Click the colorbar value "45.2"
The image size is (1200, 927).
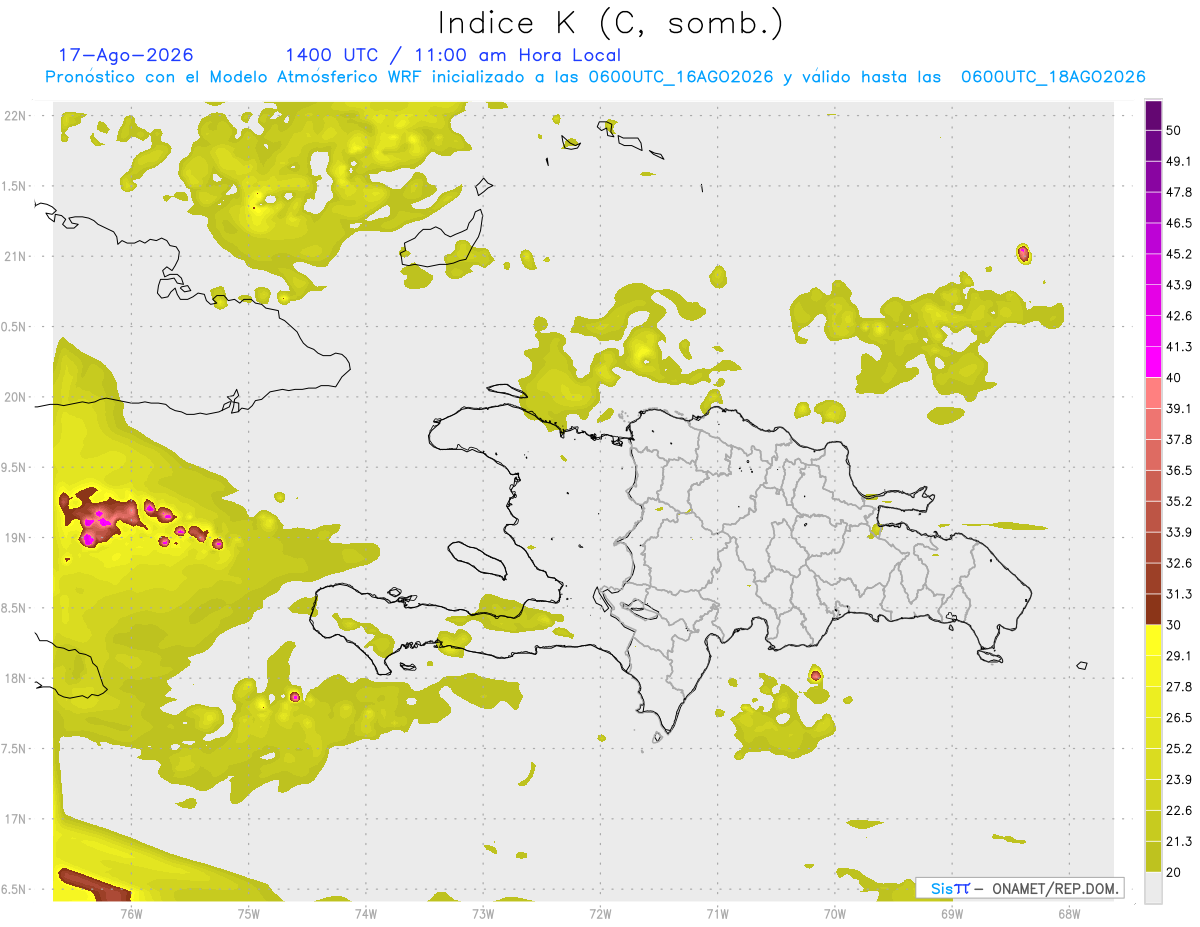click(x=1179, y=254)
